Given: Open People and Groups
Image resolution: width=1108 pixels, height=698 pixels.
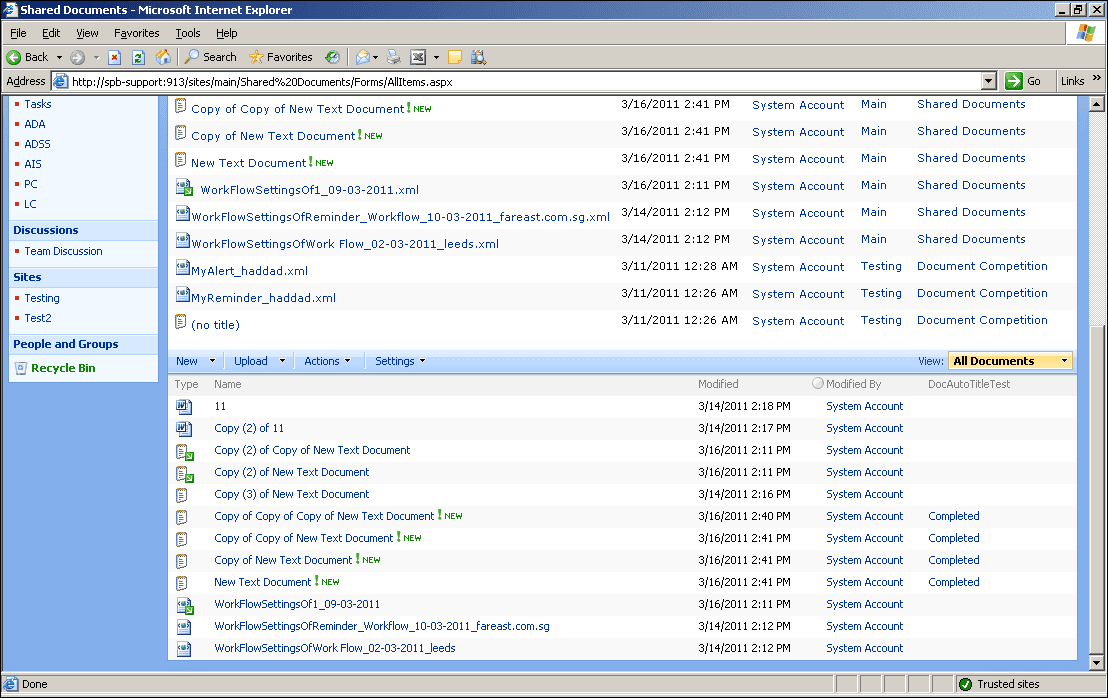Looking at the screenshot, I should tap(66, 344).
